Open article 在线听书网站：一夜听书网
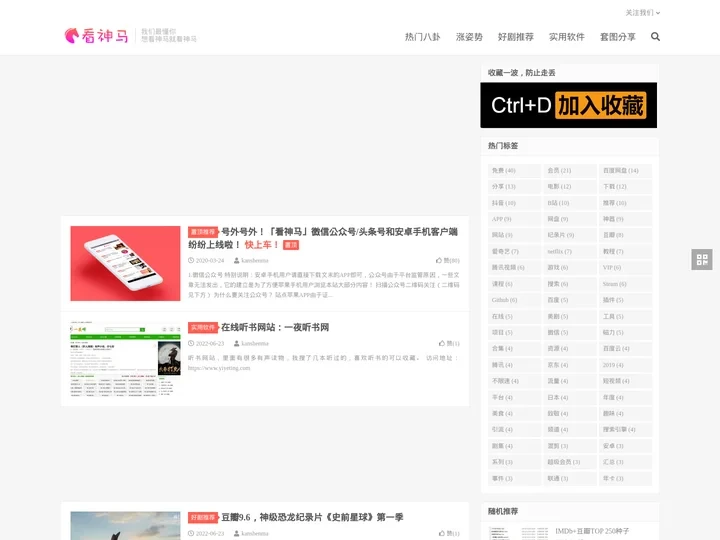Screen dimensions: 720x540 275,327
